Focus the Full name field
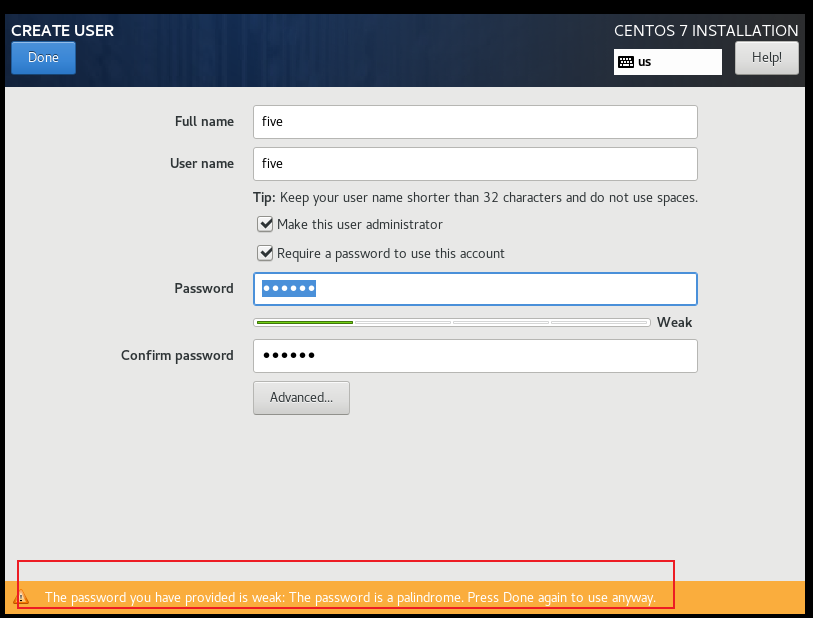 pos(475,122)
